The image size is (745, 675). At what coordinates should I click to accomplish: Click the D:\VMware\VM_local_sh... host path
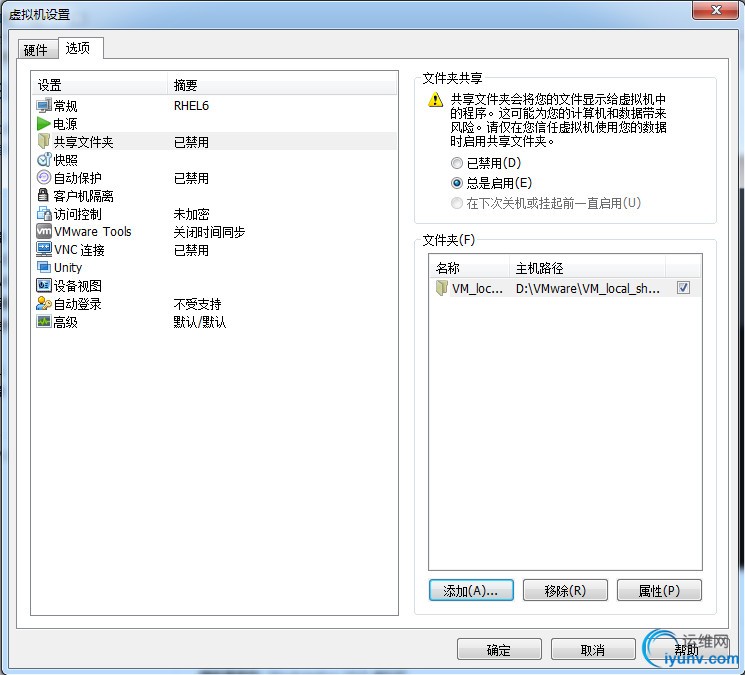coord(588,288)
